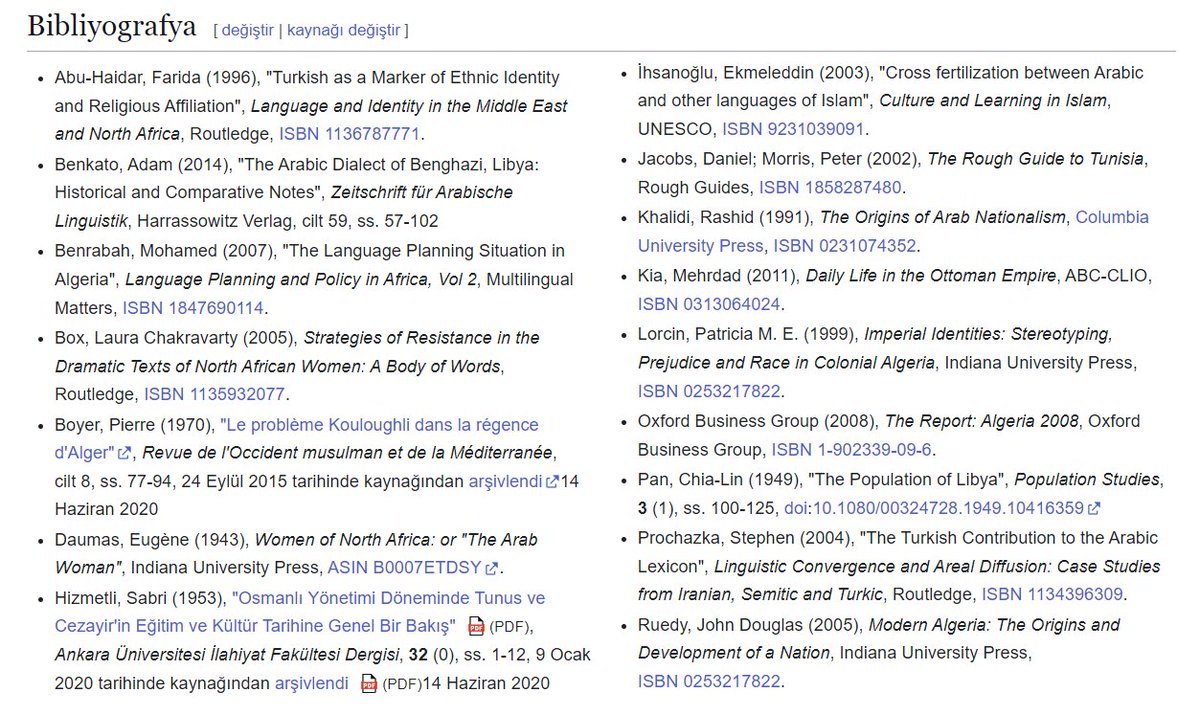This screenshot has height=715, width=1200.
Task: Open the ASIN B0007ETDSY link for Daumas
Action: [405, 568]
